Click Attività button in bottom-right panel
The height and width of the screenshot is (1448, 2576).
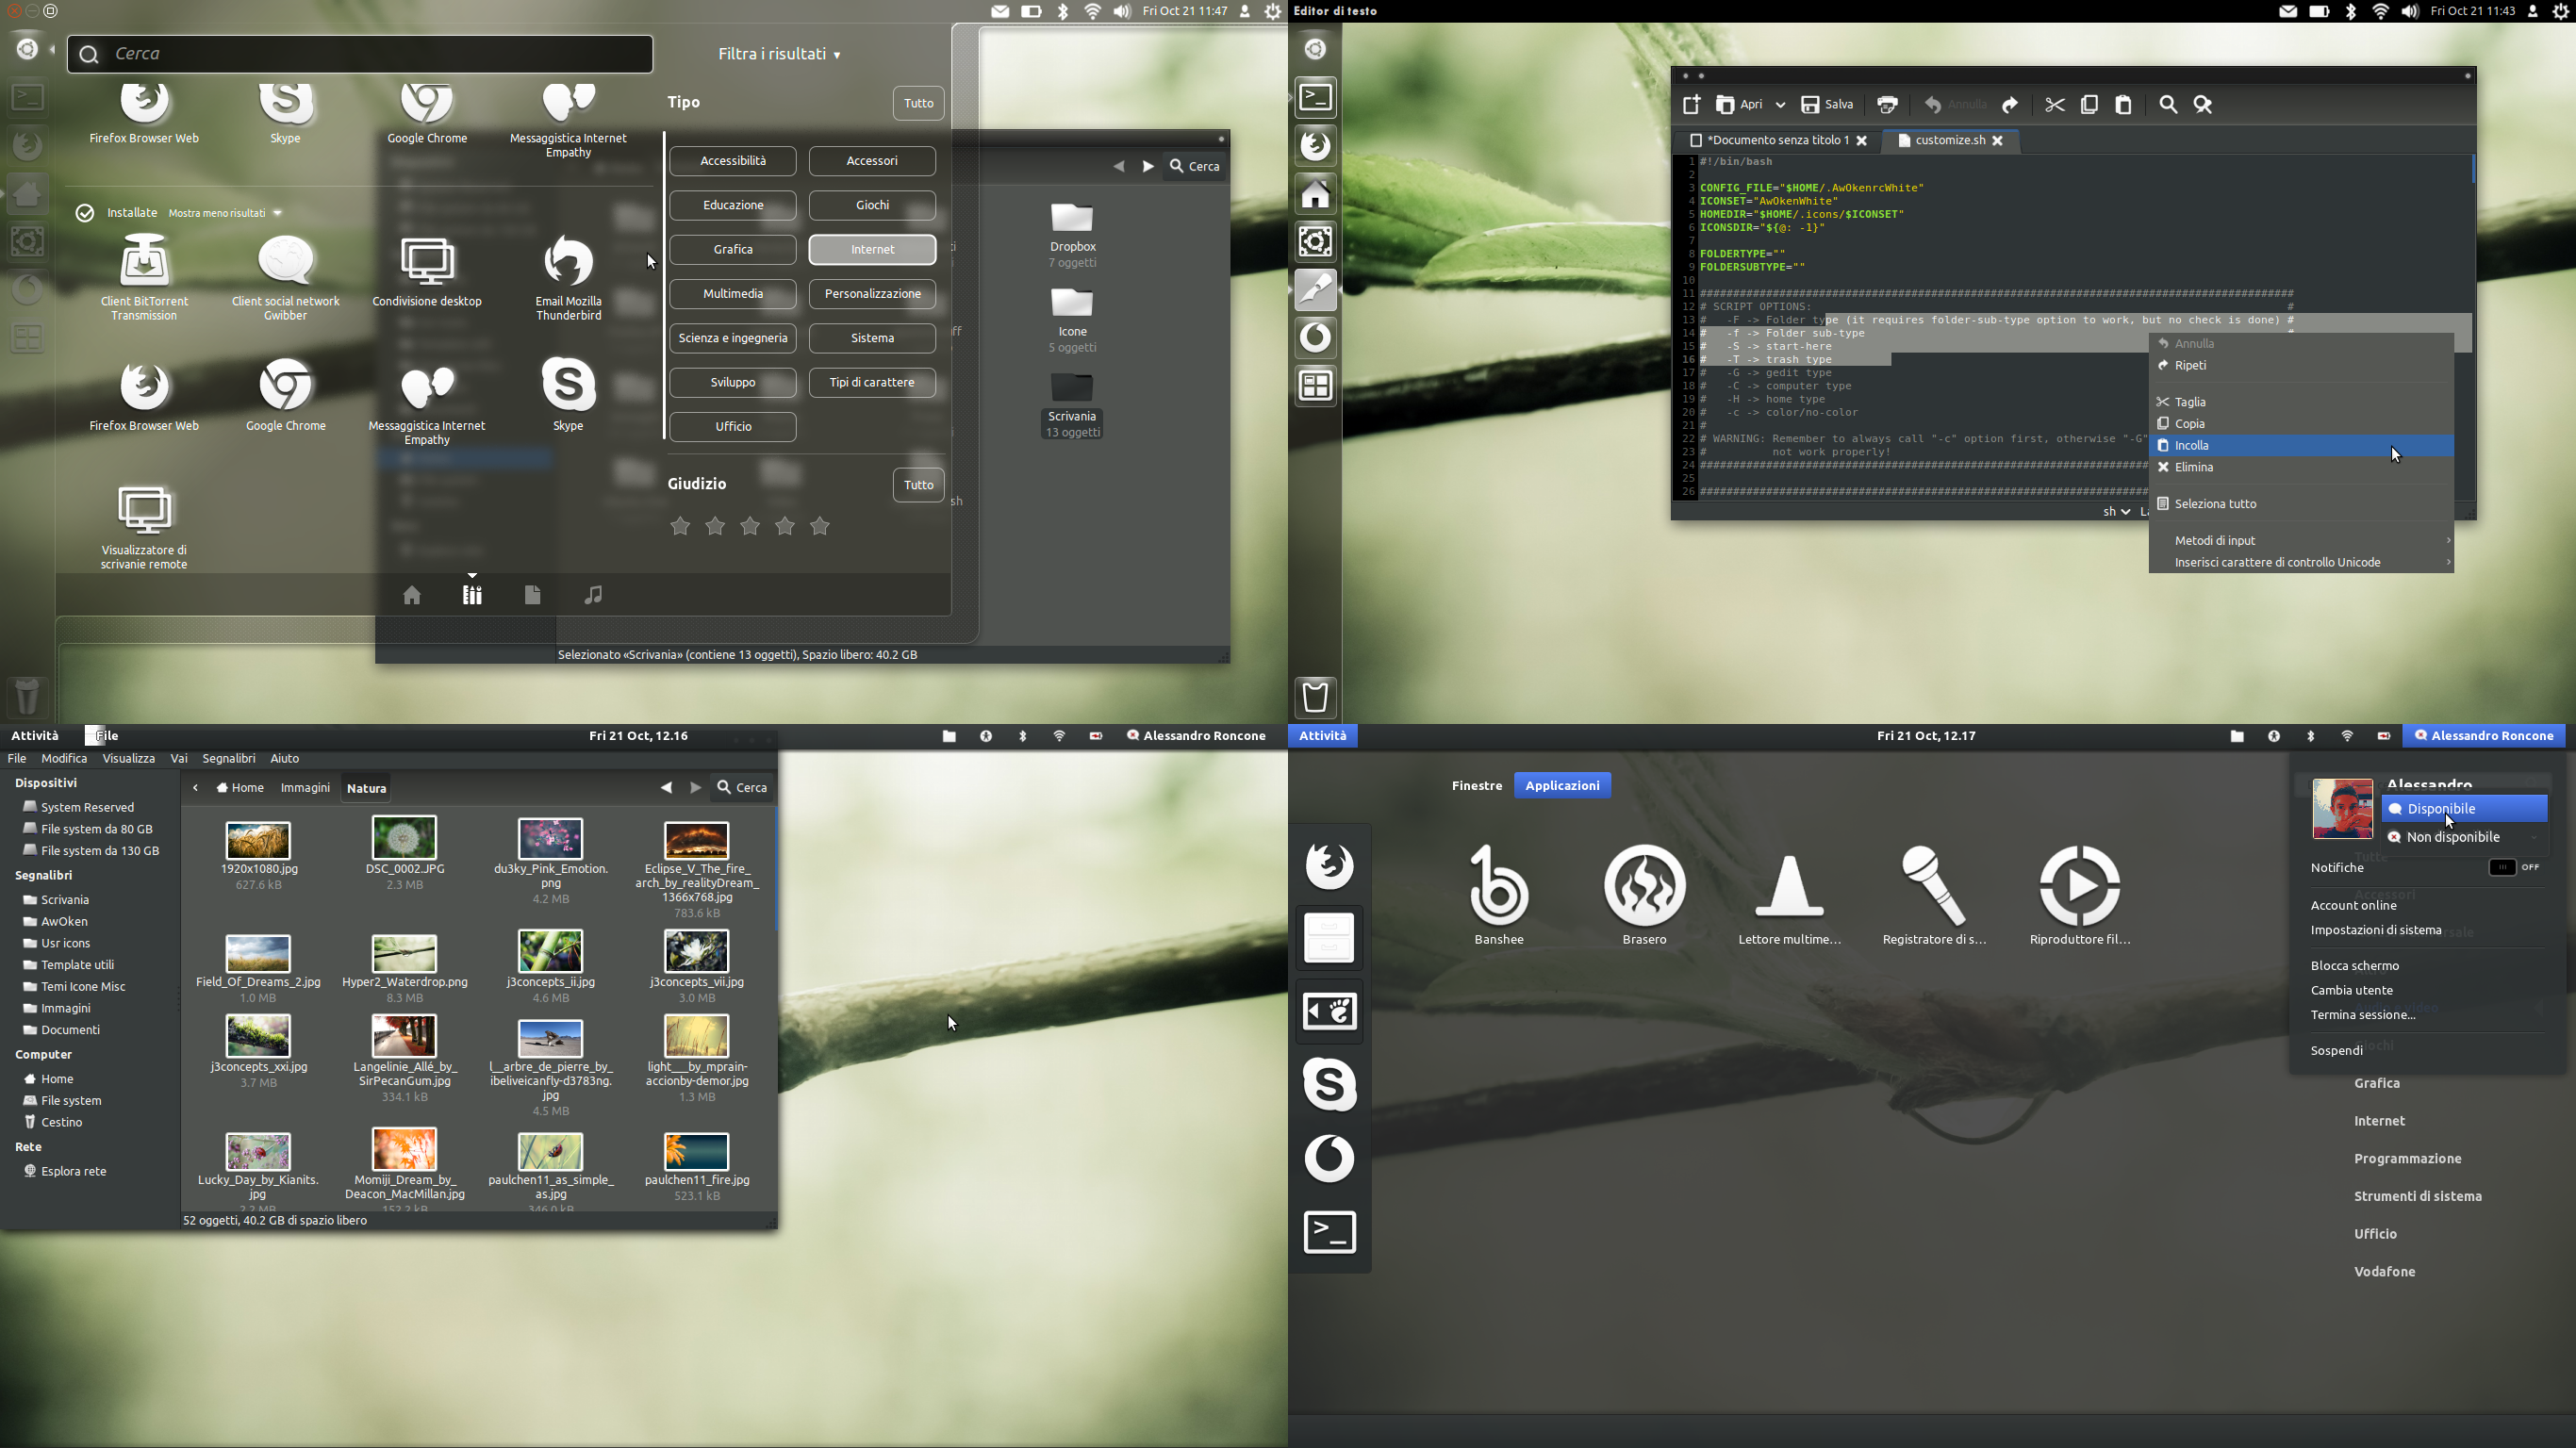(1323, 736)
